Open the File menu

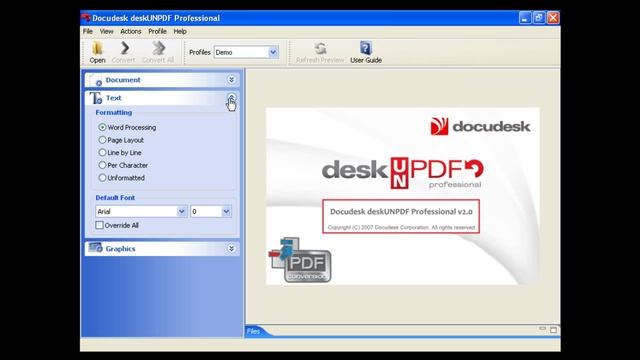pos(88,31)
